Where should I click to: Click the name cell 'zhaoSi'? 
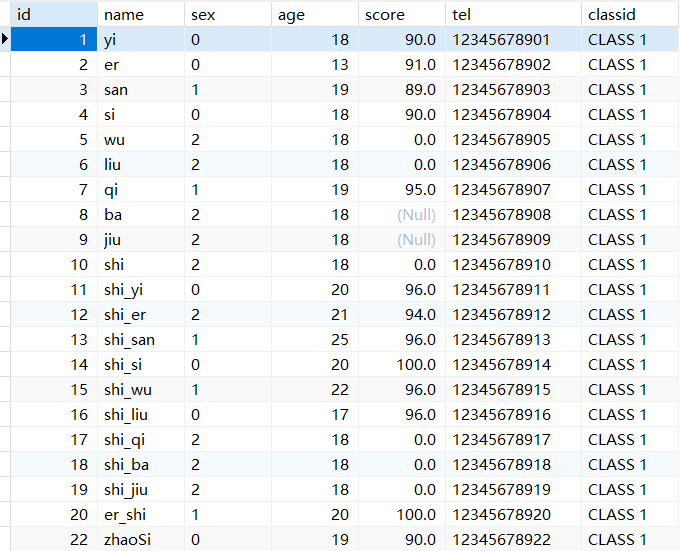click(x=141, y=540)
